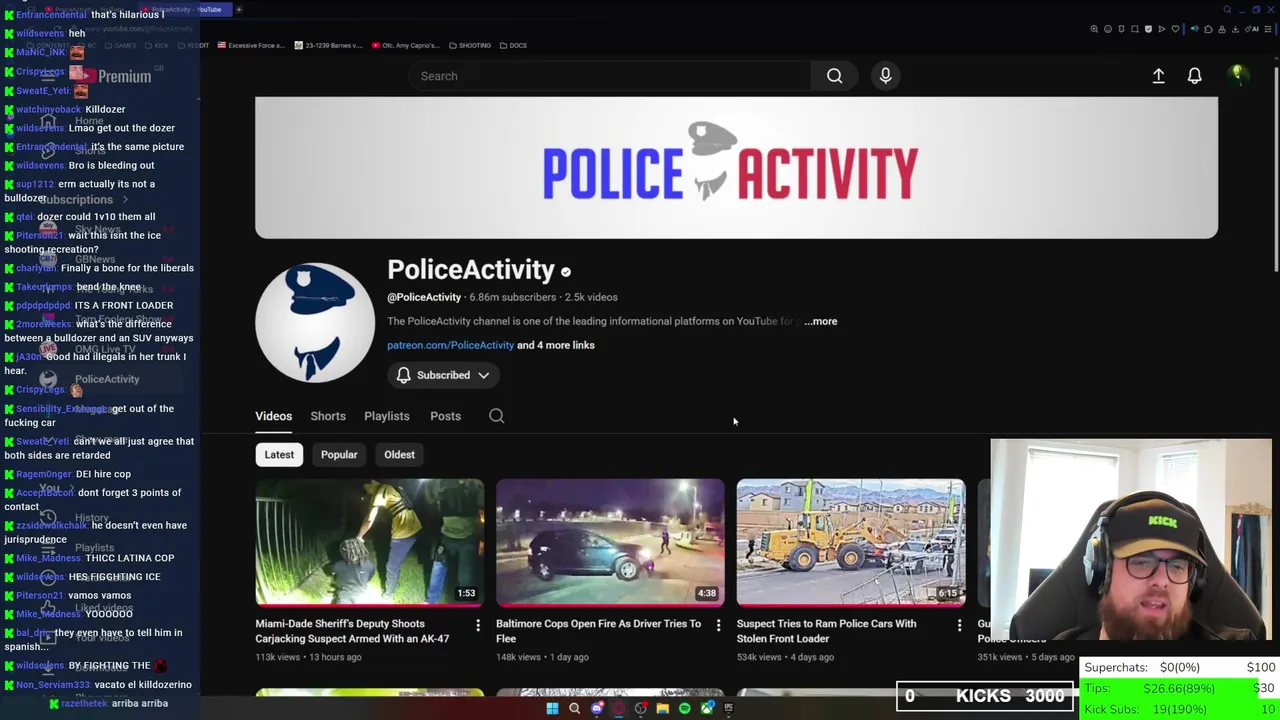Open the account avatar menu
This screenshot has width=1280, height=720.
(1237, 75)
